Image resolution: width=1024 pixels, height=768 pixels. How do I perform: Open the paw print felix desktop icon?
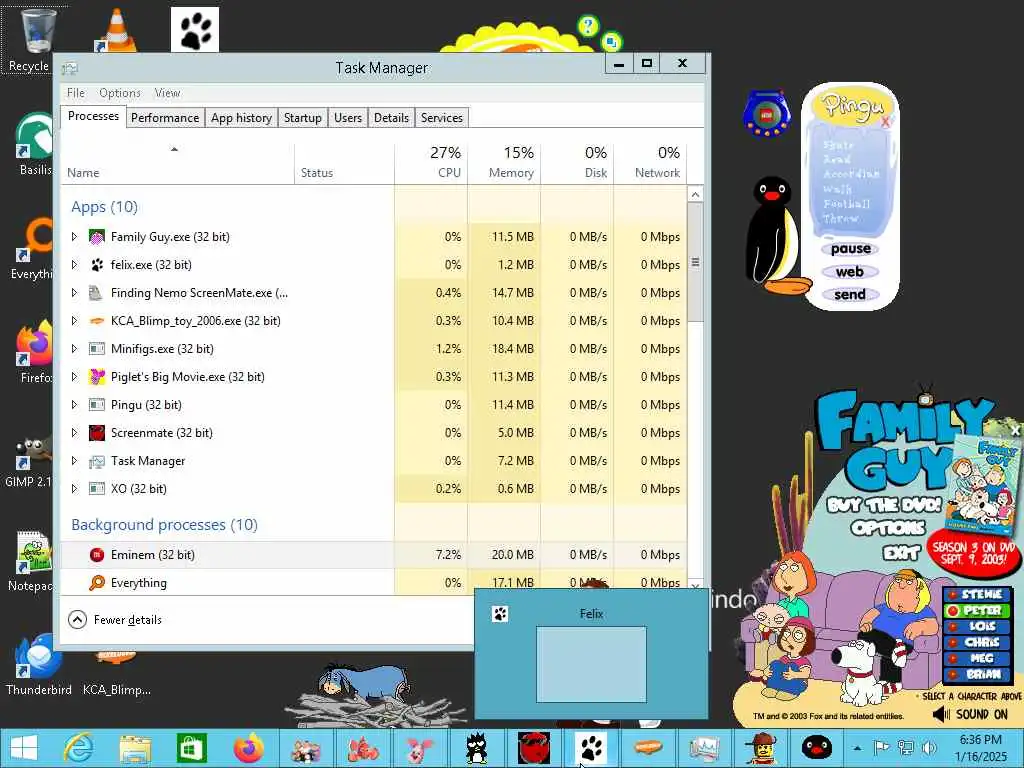click(195, 30)
